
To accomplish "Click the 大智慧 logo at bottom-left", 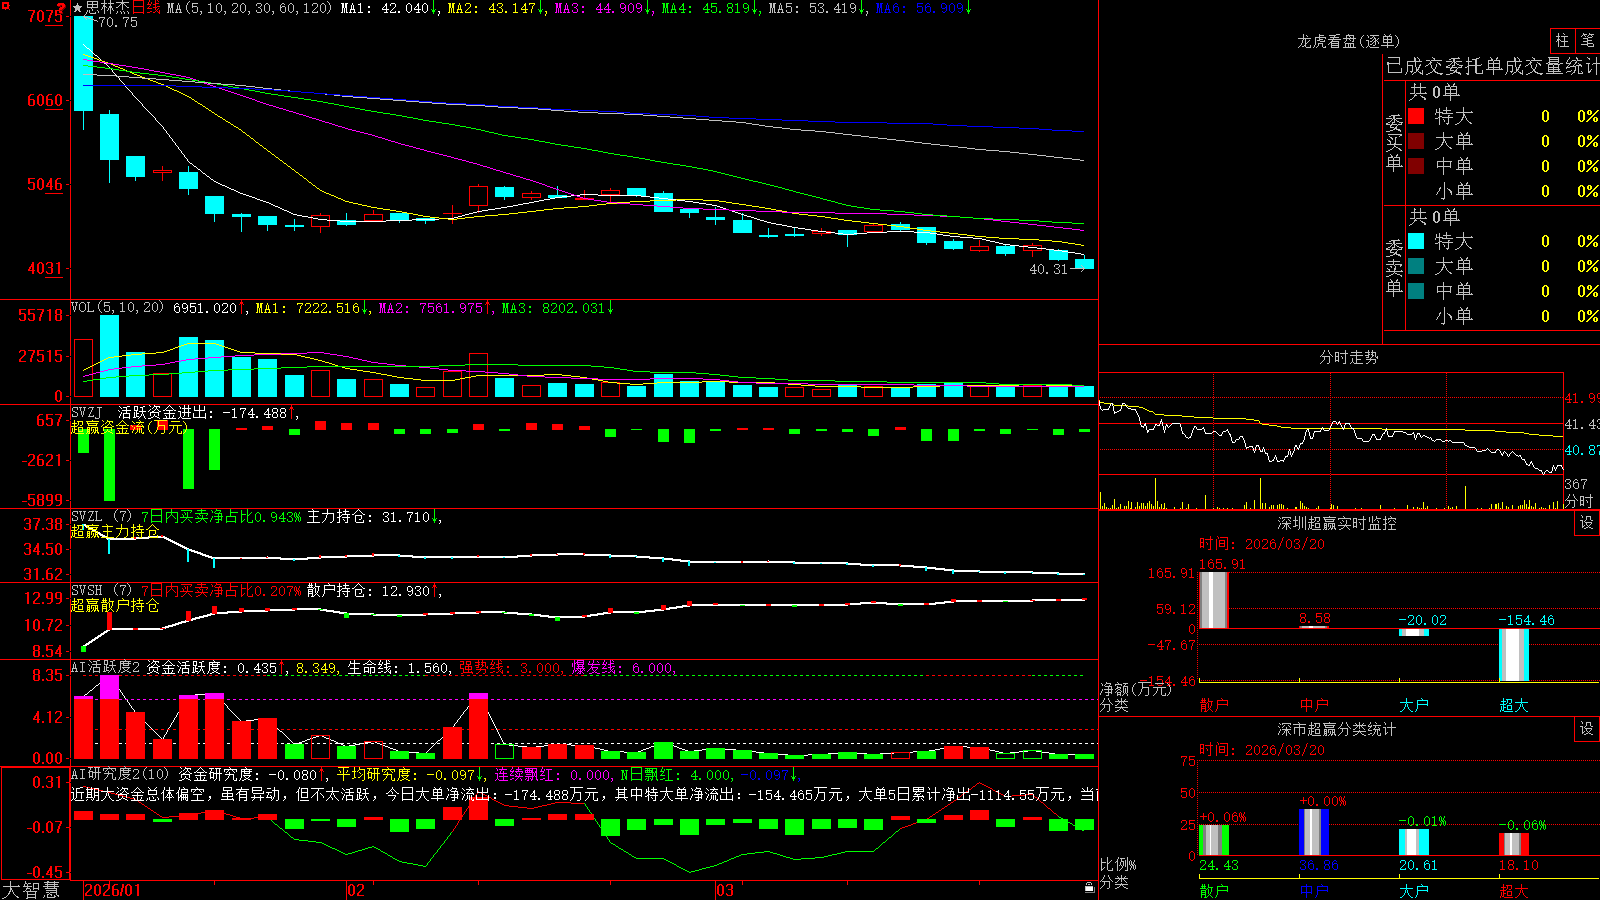I will pyautogui.click(x=31, y=890).
